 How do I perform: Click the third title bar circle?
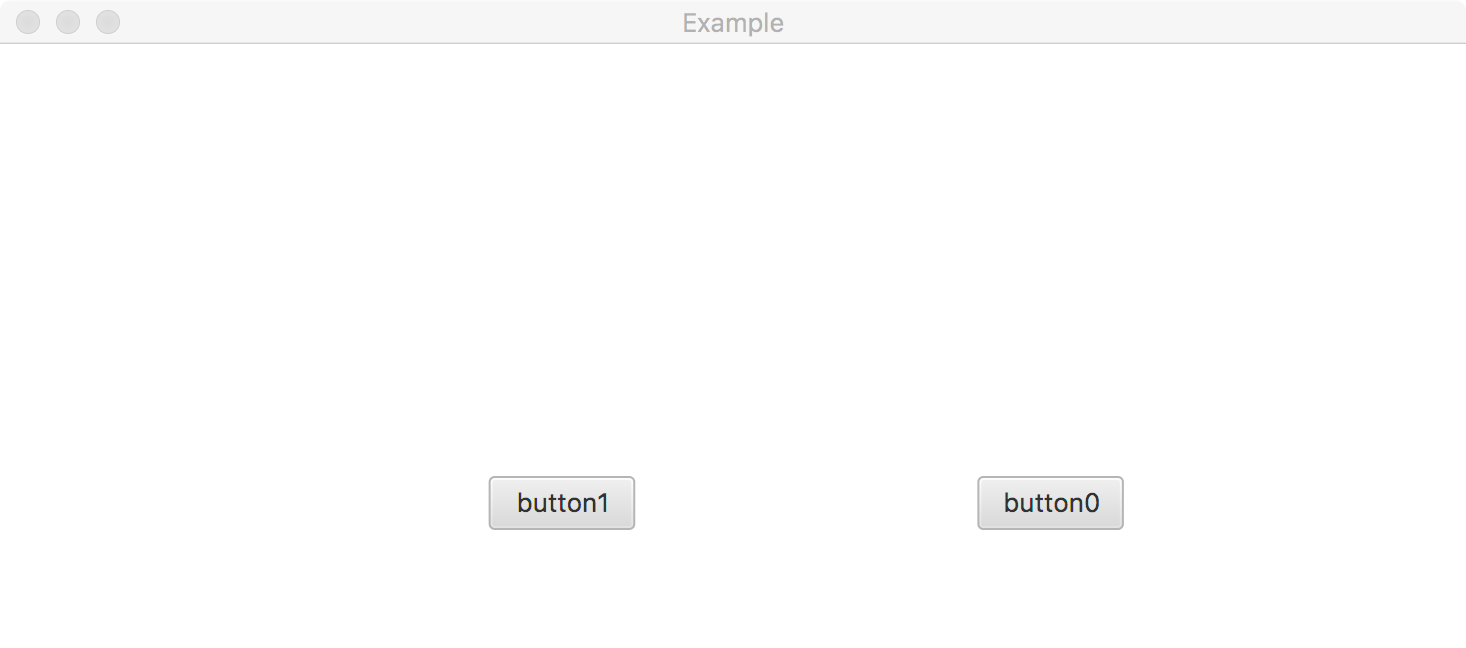pos(108,22)
